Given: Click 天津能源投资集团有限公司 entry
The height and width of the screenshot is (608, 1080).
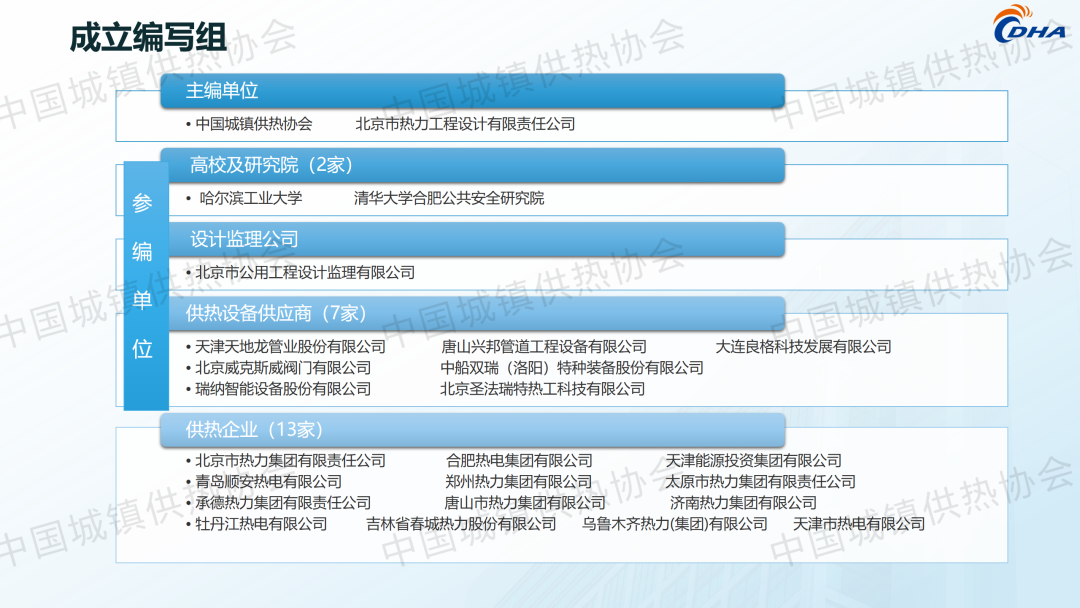Looking at the screenshot, I should [x=754, y=461].
